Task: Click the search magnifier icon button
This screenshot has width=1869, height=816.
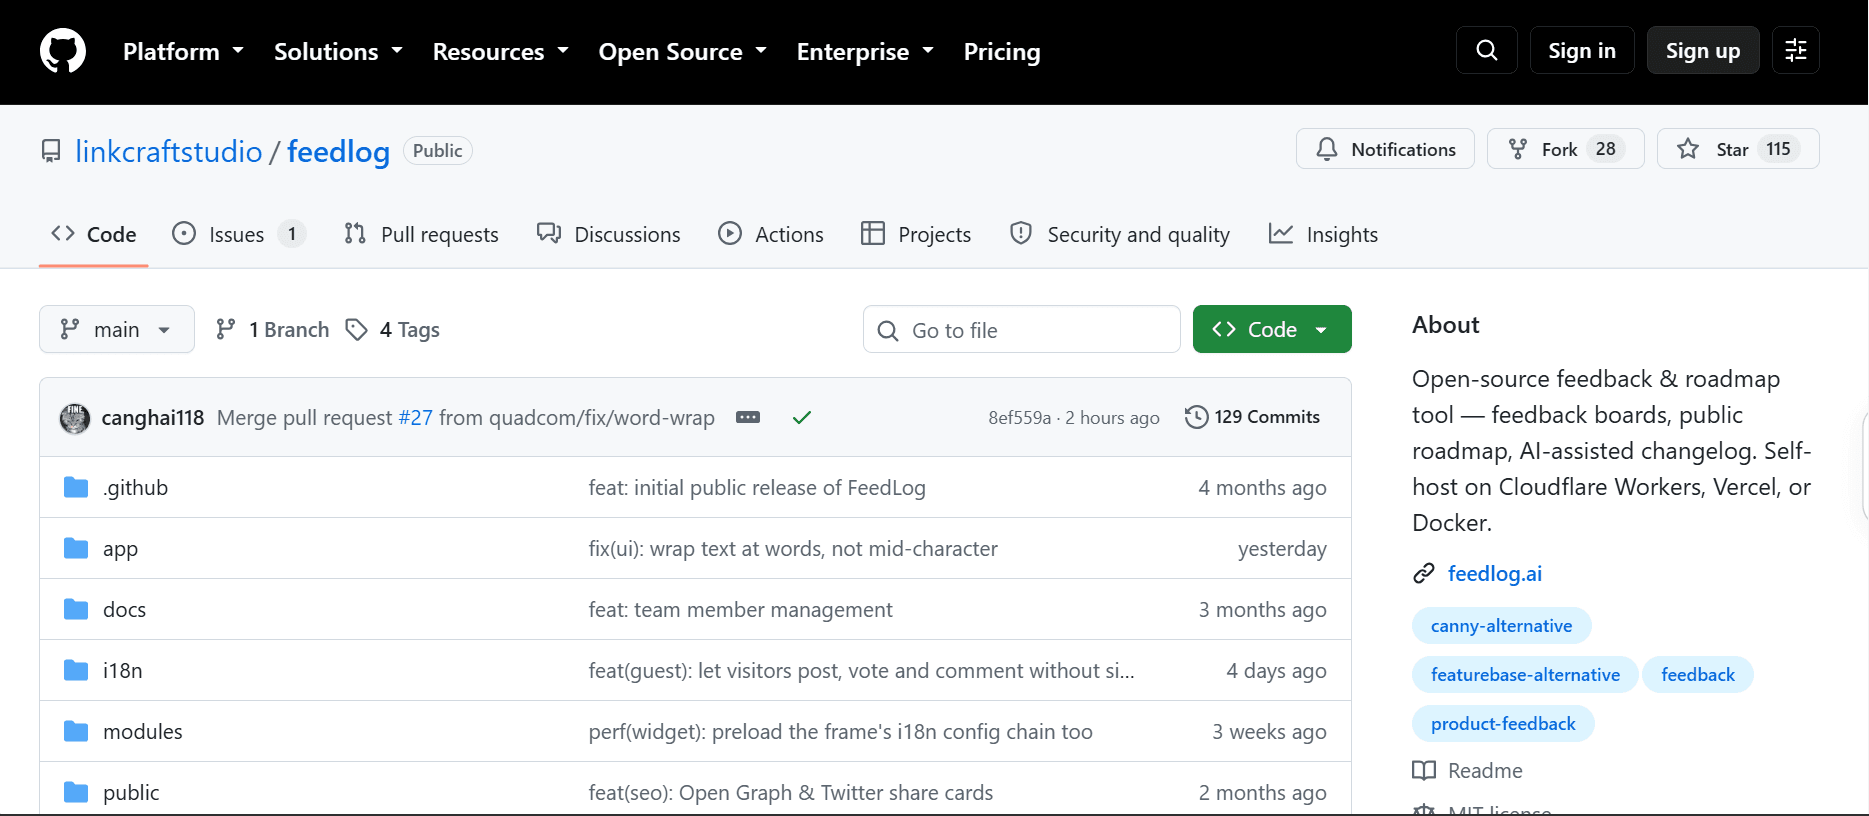Action: coord(1487,50)
